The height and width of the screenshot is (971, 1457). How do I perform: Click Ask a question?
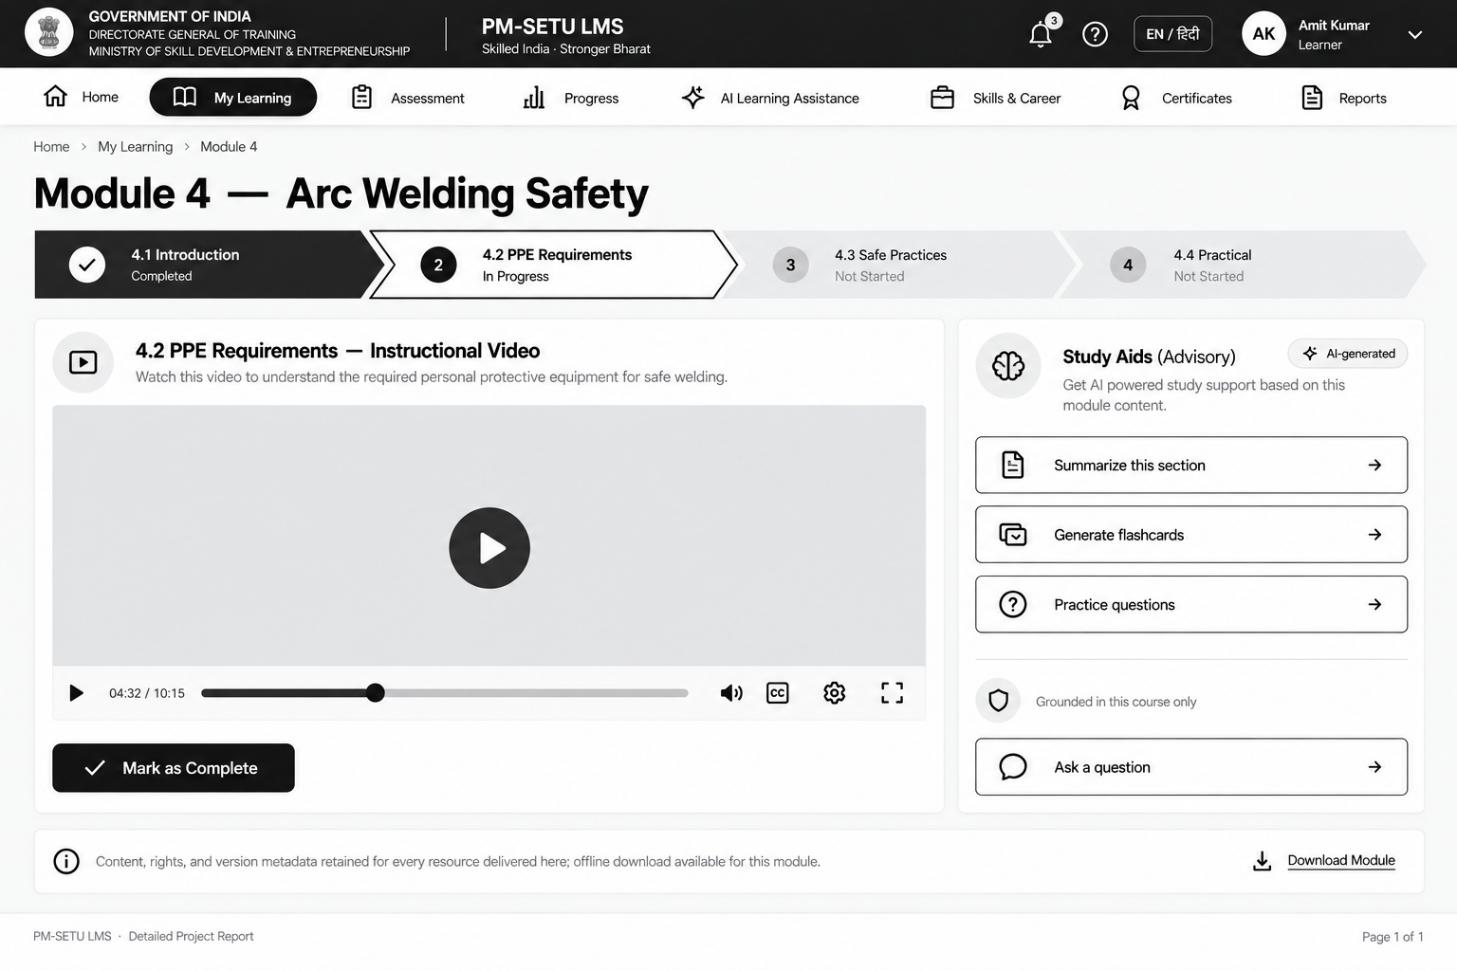(x=1191, y=767)
